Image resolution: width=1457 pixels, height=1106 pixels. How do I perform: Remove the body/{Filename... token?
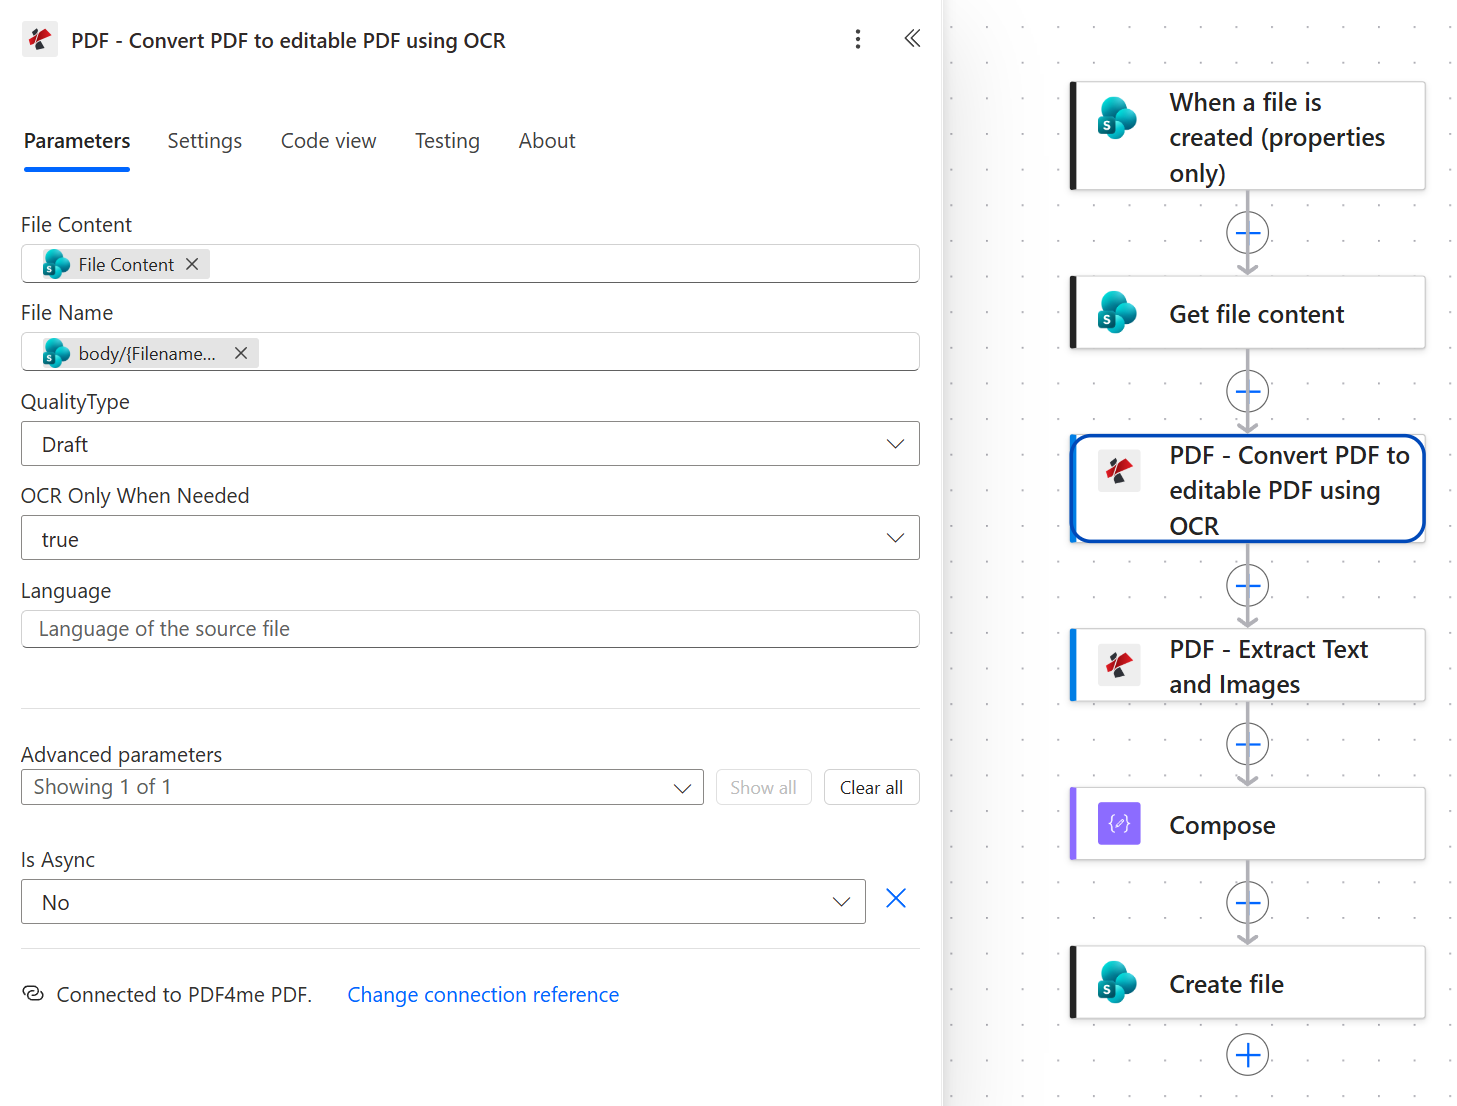pyautogui.click(x=241, y=353)
